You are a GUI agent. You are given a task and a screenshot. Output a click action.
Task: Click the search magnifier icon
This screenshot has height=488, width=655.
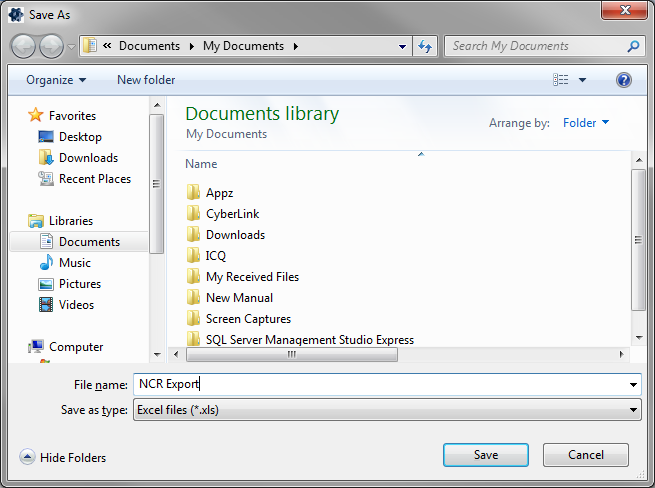633,46
